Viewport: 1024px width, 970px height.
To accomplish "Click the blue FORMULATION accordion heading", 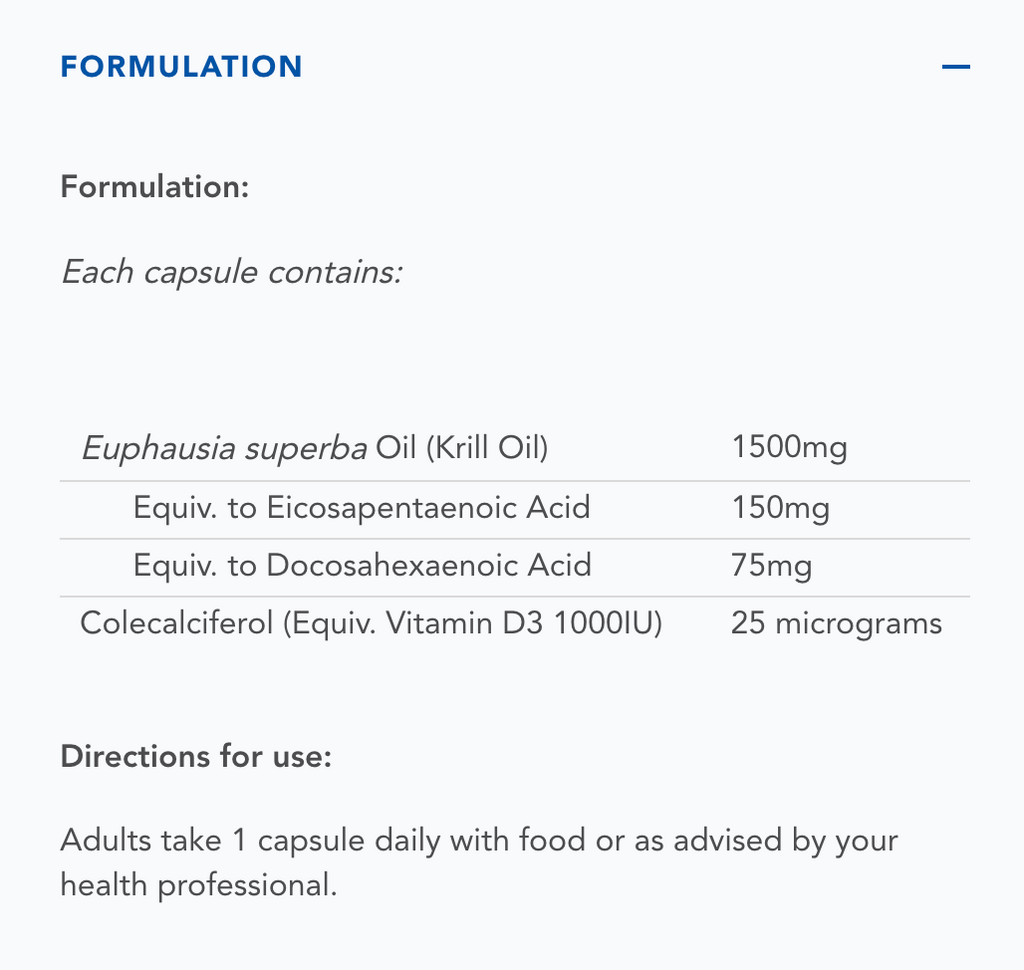I will coord(181,67).
